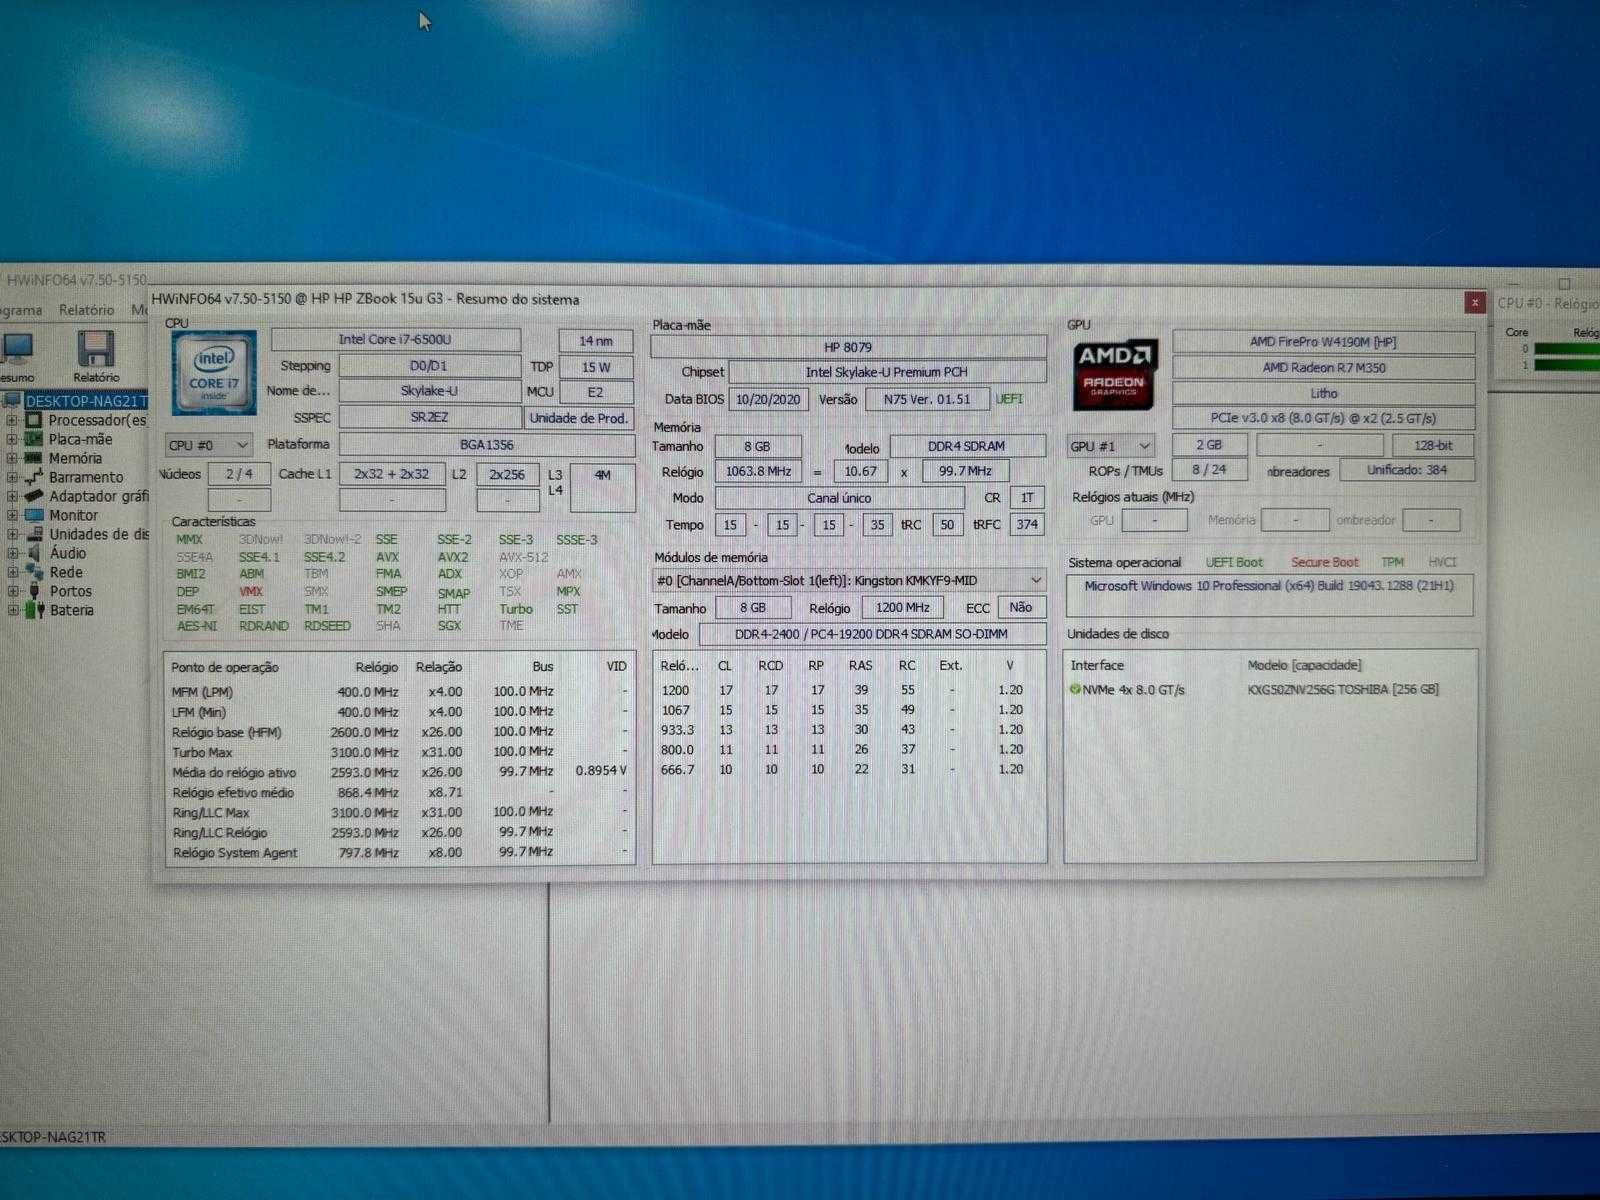Screen dimensions: 1600x1200
Task: Click the Turbo Max operating point row
Action: [400, 752]
